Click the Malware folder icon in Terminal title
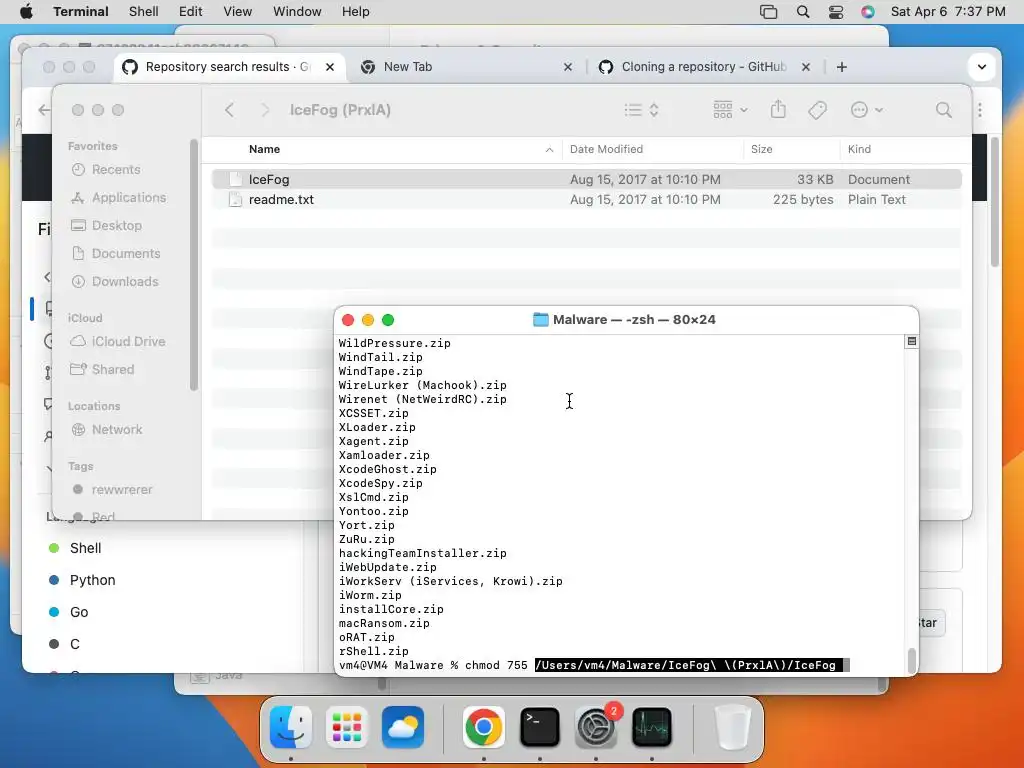Image resolution: width=1024 pixels, height=768 pixels. click(x=541, y=319)
